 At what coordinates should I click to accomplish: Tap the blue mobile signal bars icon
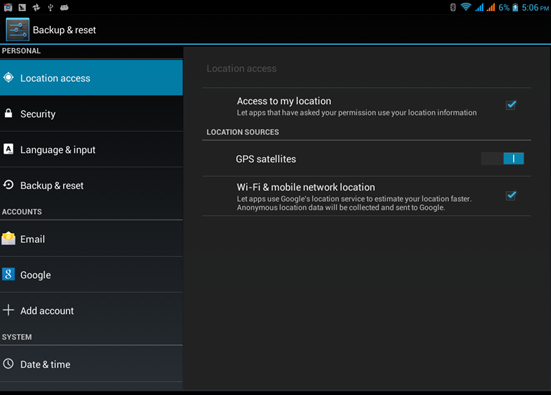479,7
